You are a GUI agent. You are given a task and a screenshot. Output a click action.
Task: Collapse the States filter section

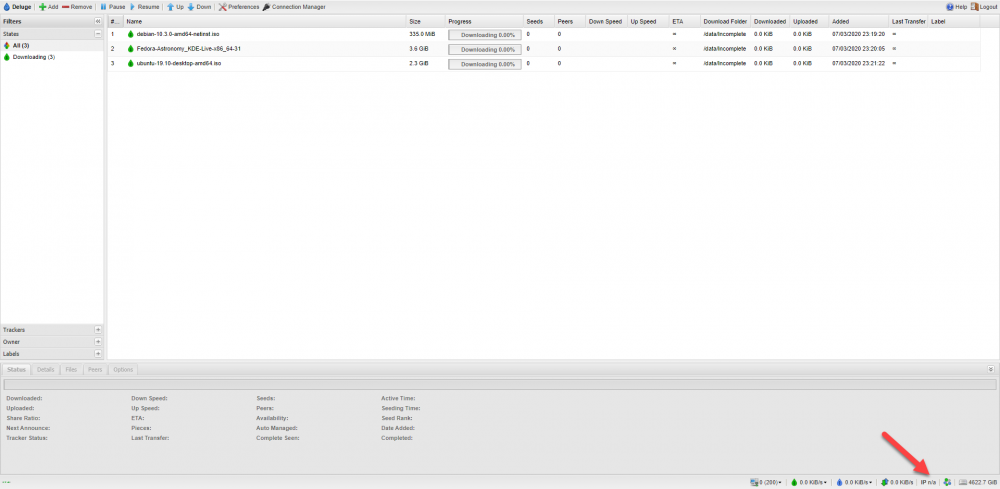(98, 34)
